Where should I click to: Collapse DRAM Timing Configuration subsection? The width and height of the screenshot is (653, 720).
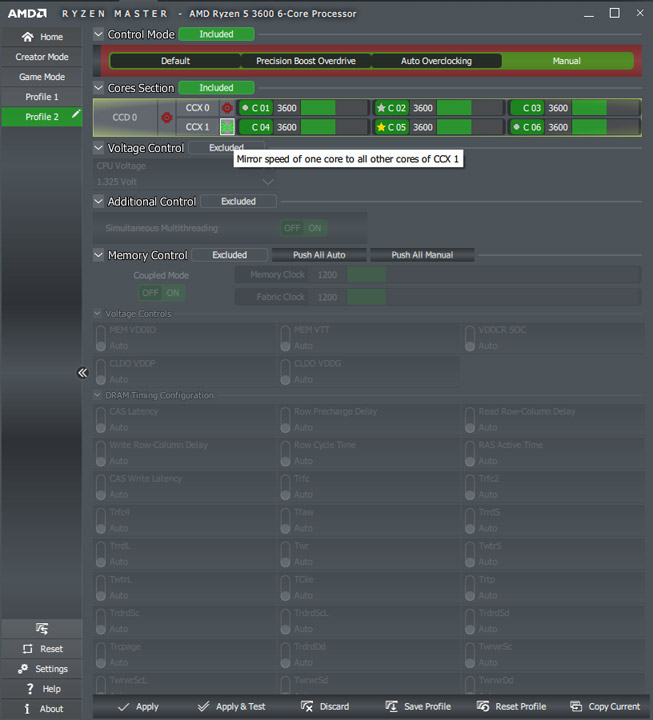point(97,395)
